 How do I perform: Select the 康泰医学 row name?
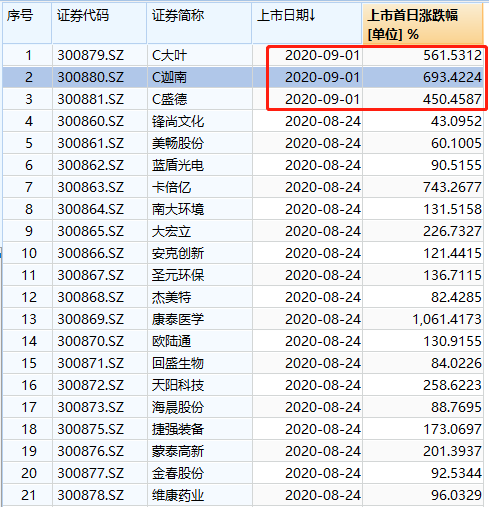pos(178,319)
